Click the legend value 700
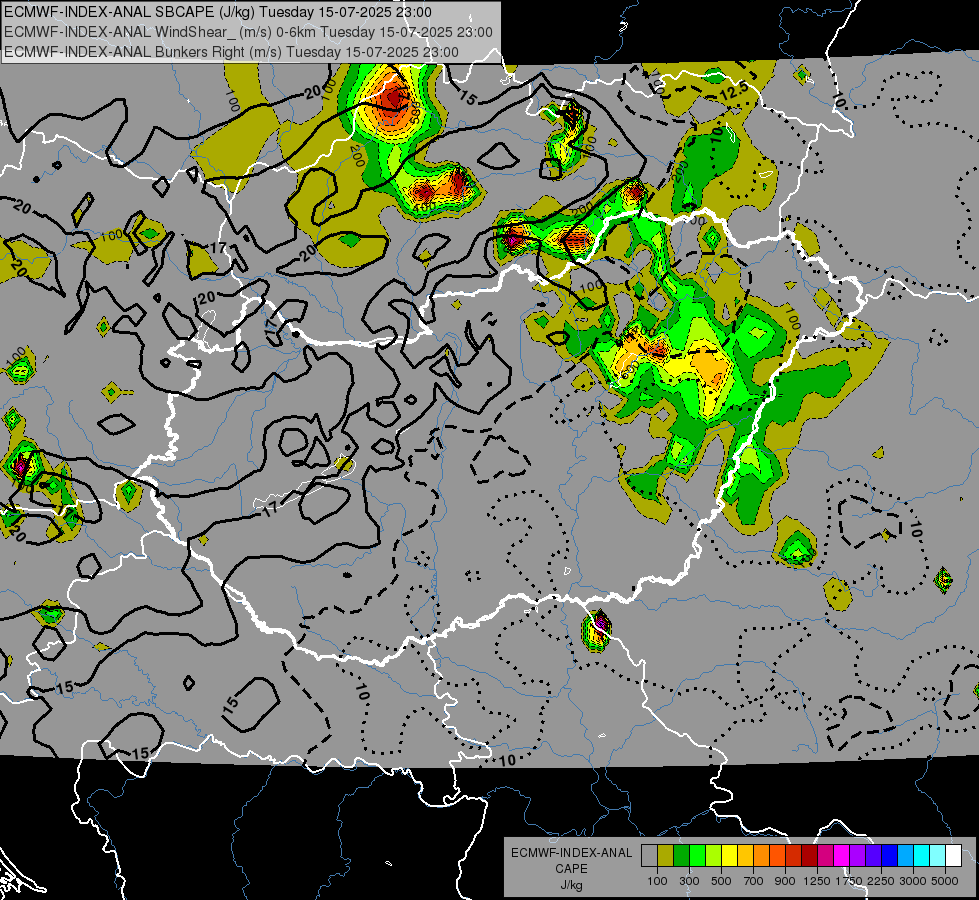 pyautogui.click(x=754, y=881)
